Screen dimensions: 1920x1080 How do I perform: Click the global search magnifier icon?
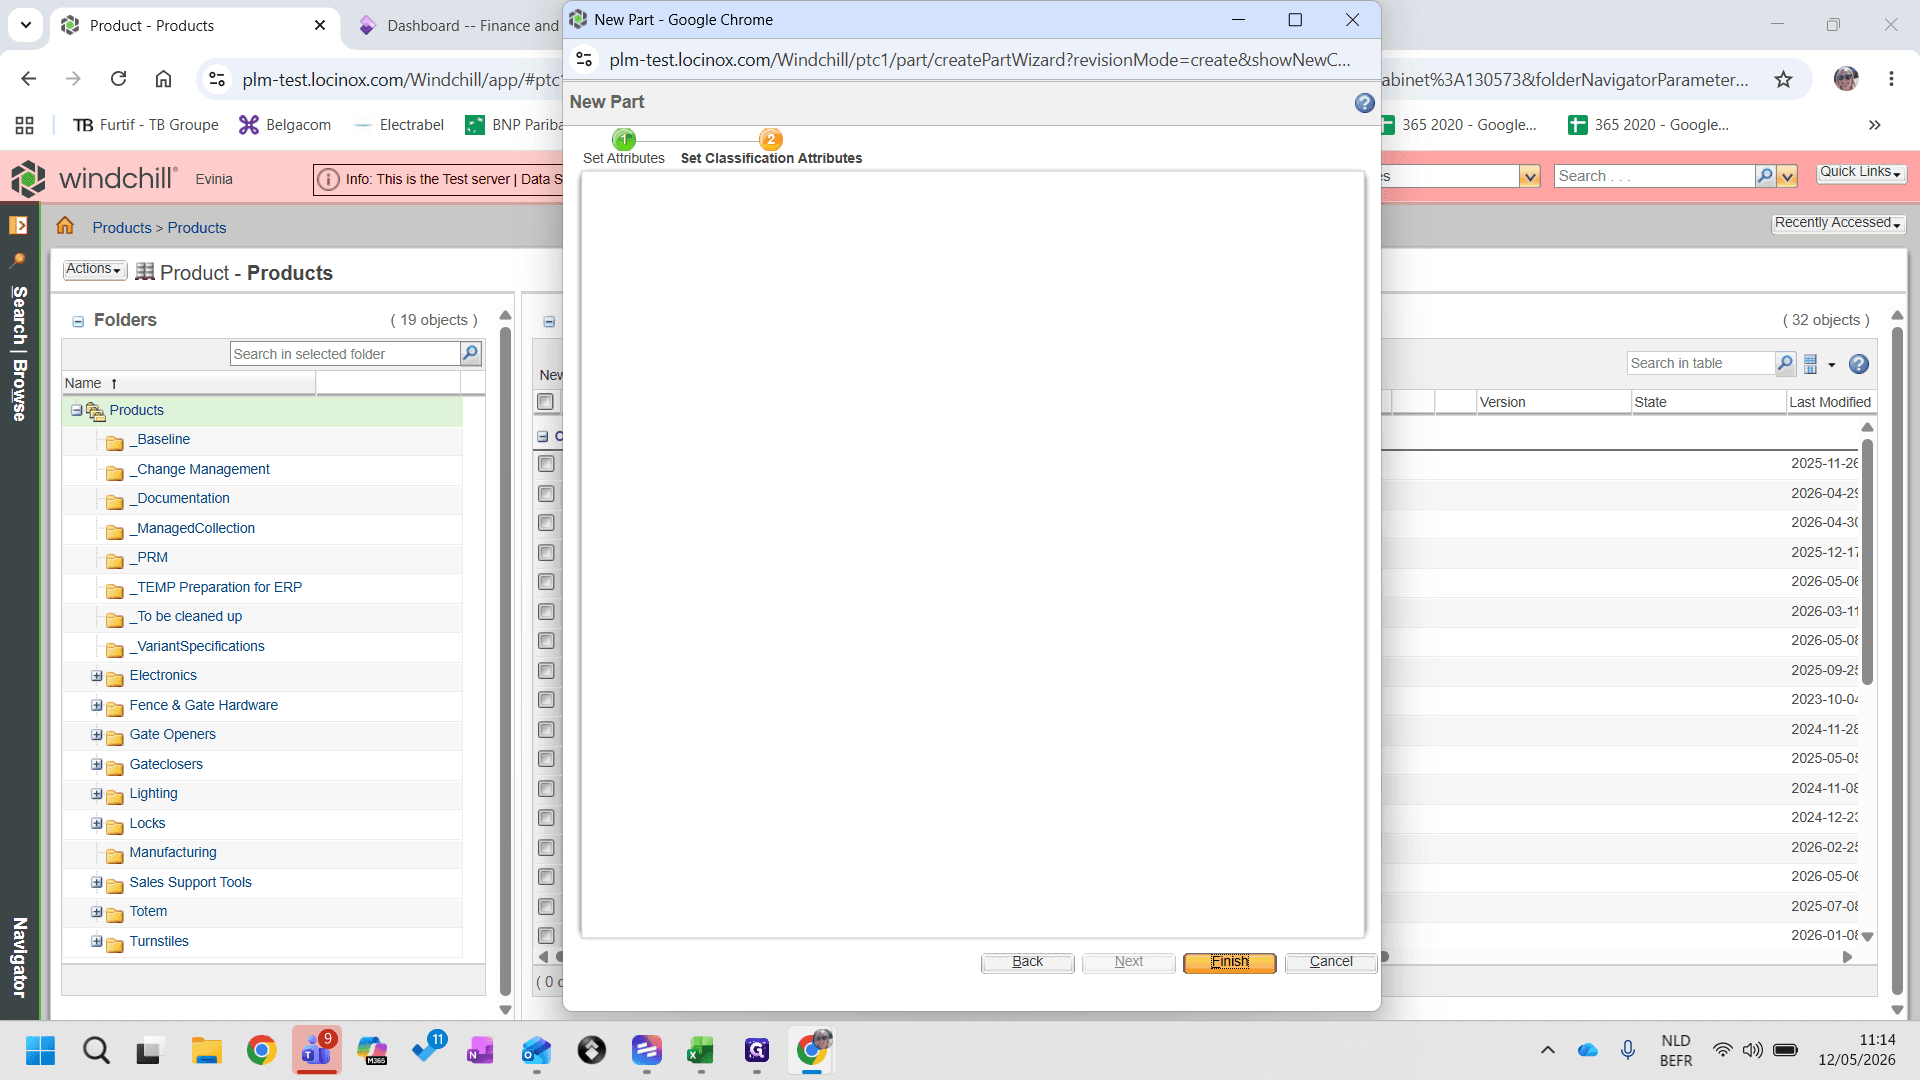[1765, 176]
